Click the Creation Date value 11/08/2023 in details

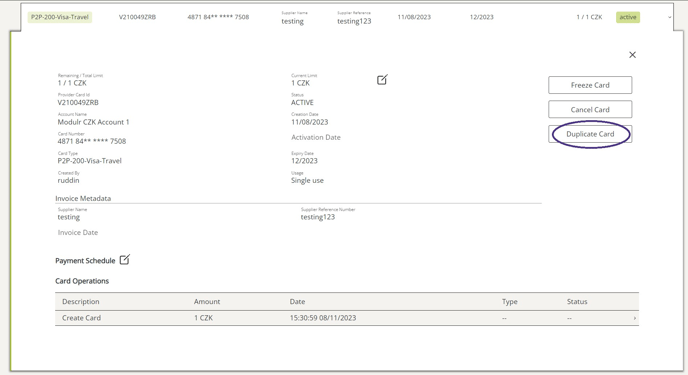pos(309,122)
